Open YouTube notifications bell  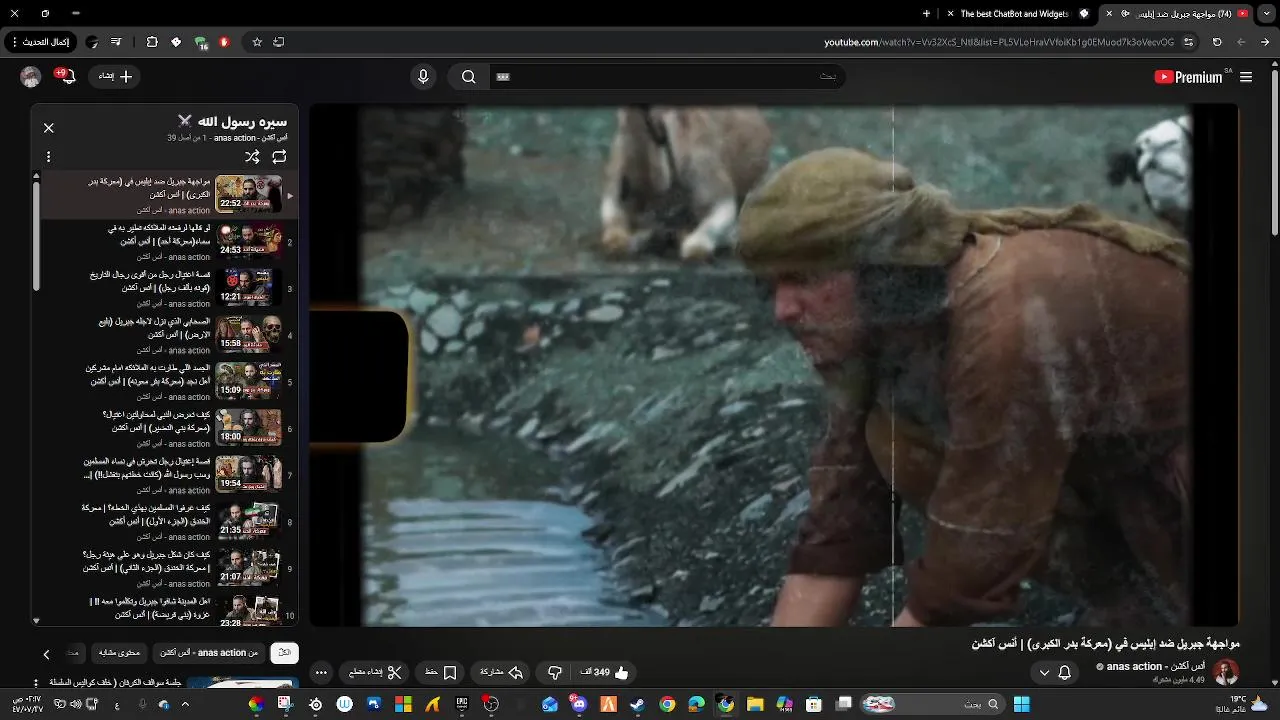(68, 77)
